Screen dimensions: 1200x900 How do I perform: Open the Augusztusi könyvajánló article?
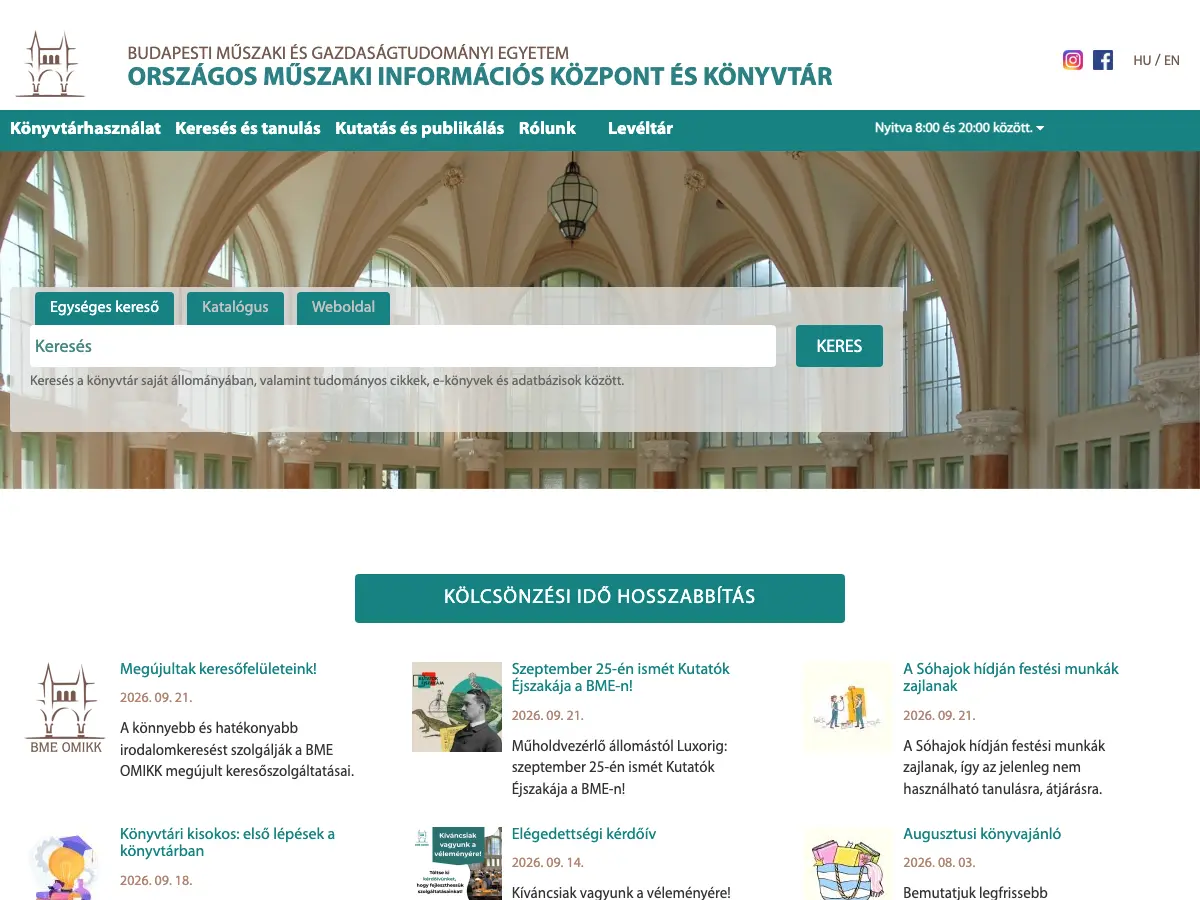982,834
